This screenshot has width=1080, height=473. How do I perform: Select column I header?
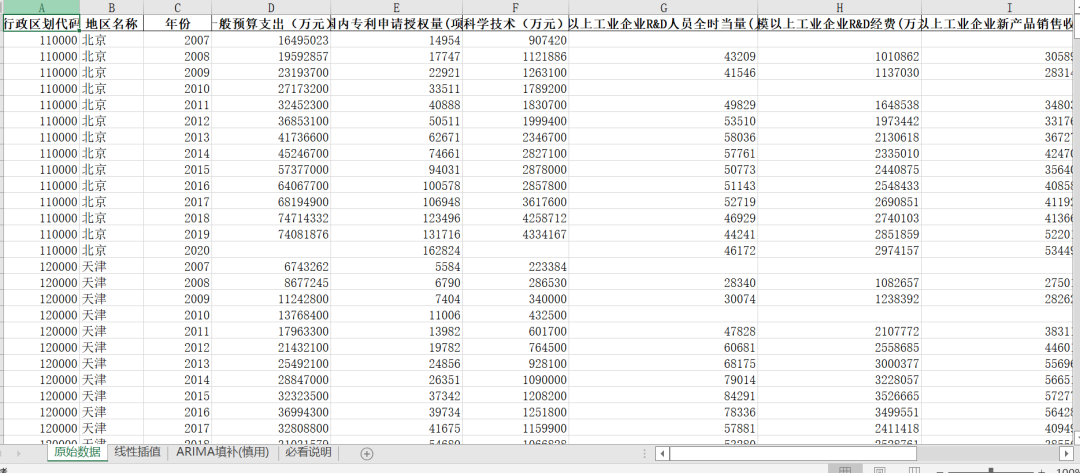click(999, 8)
